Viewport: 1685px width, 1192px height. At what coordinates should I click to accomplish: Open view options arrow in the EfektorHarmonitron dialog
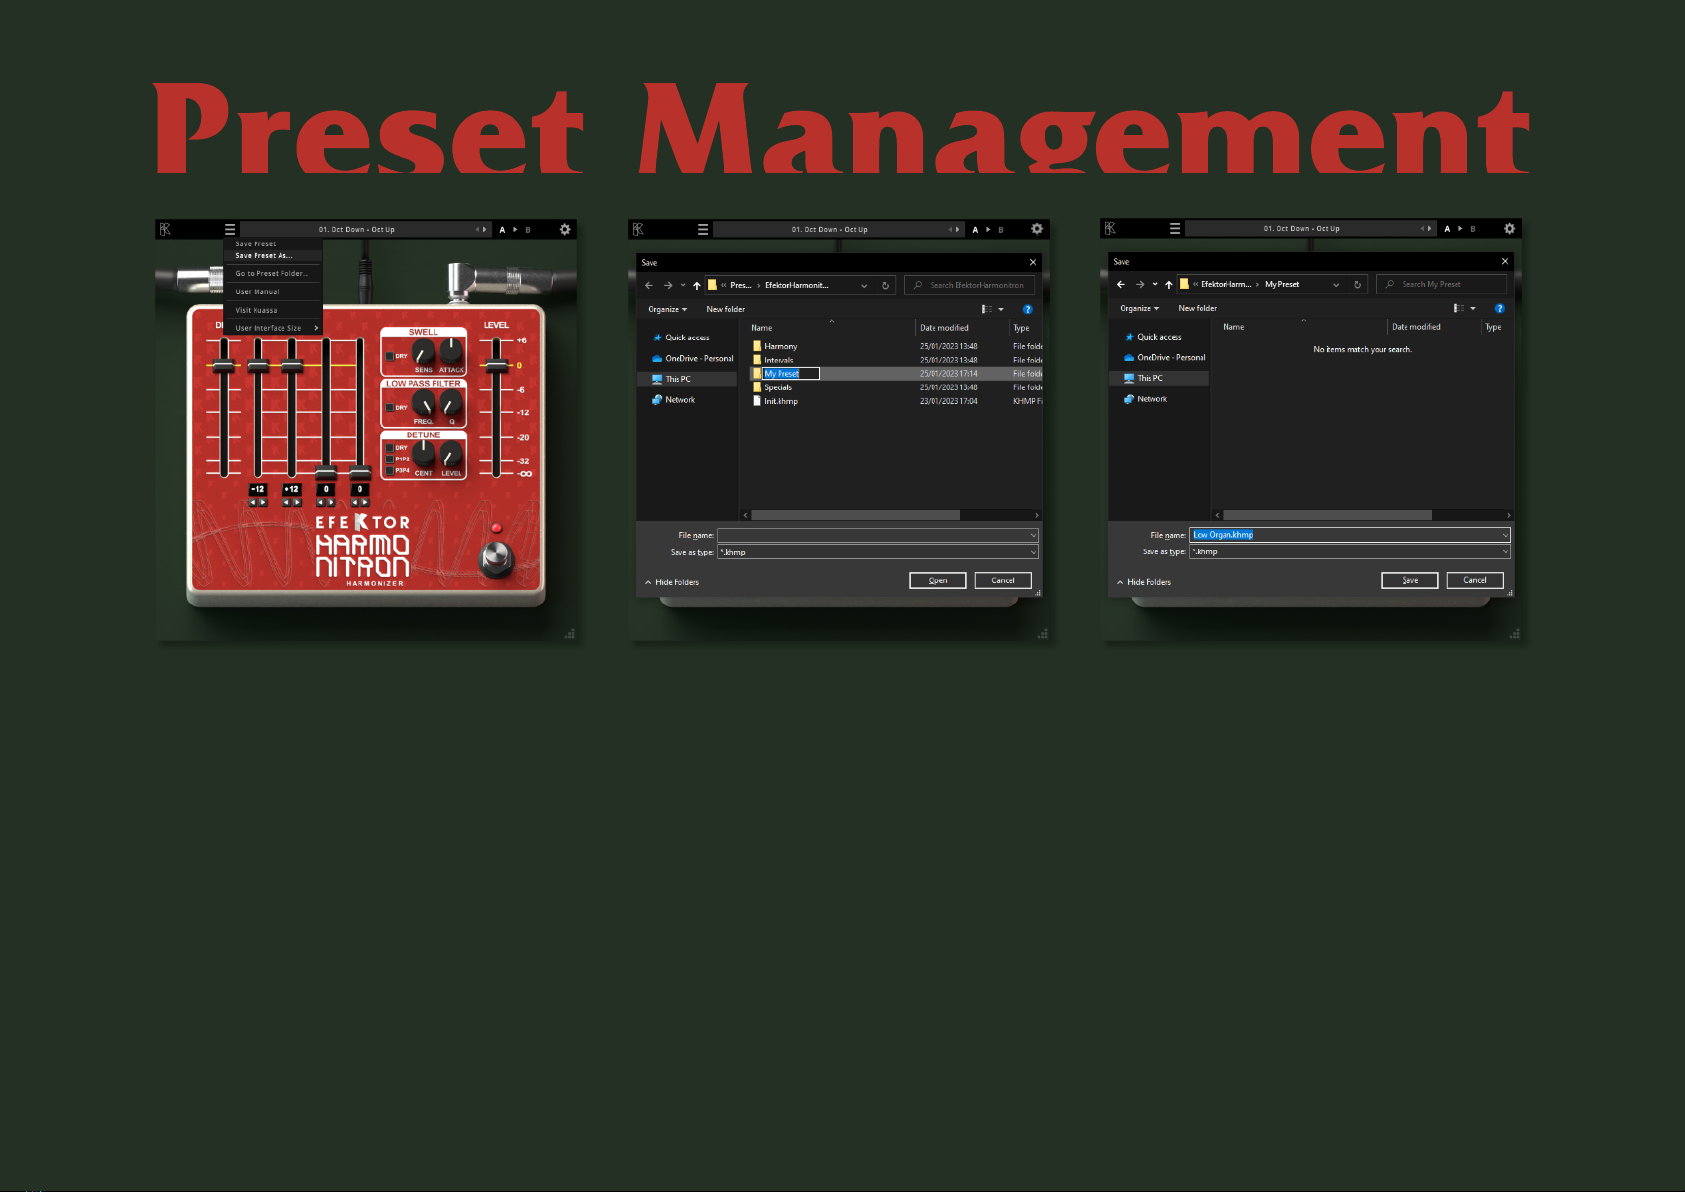pyautogui.click(x=1001, y=309)
